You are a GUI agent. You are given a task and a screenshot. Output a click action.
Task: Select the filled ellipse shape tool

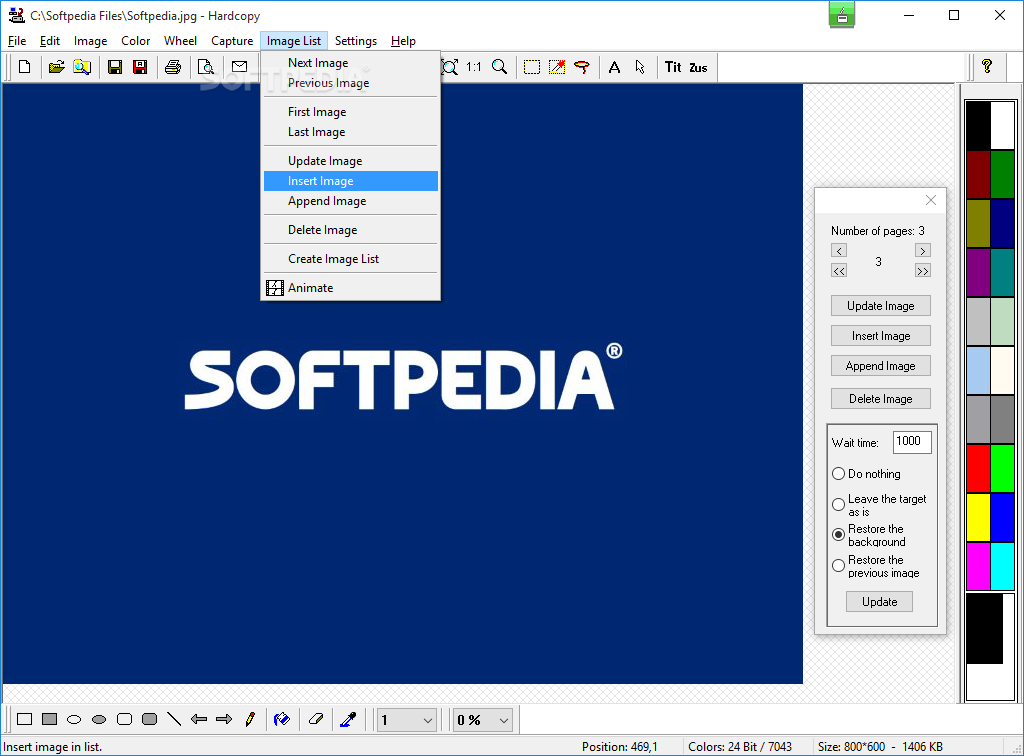(x=99, y=719)
